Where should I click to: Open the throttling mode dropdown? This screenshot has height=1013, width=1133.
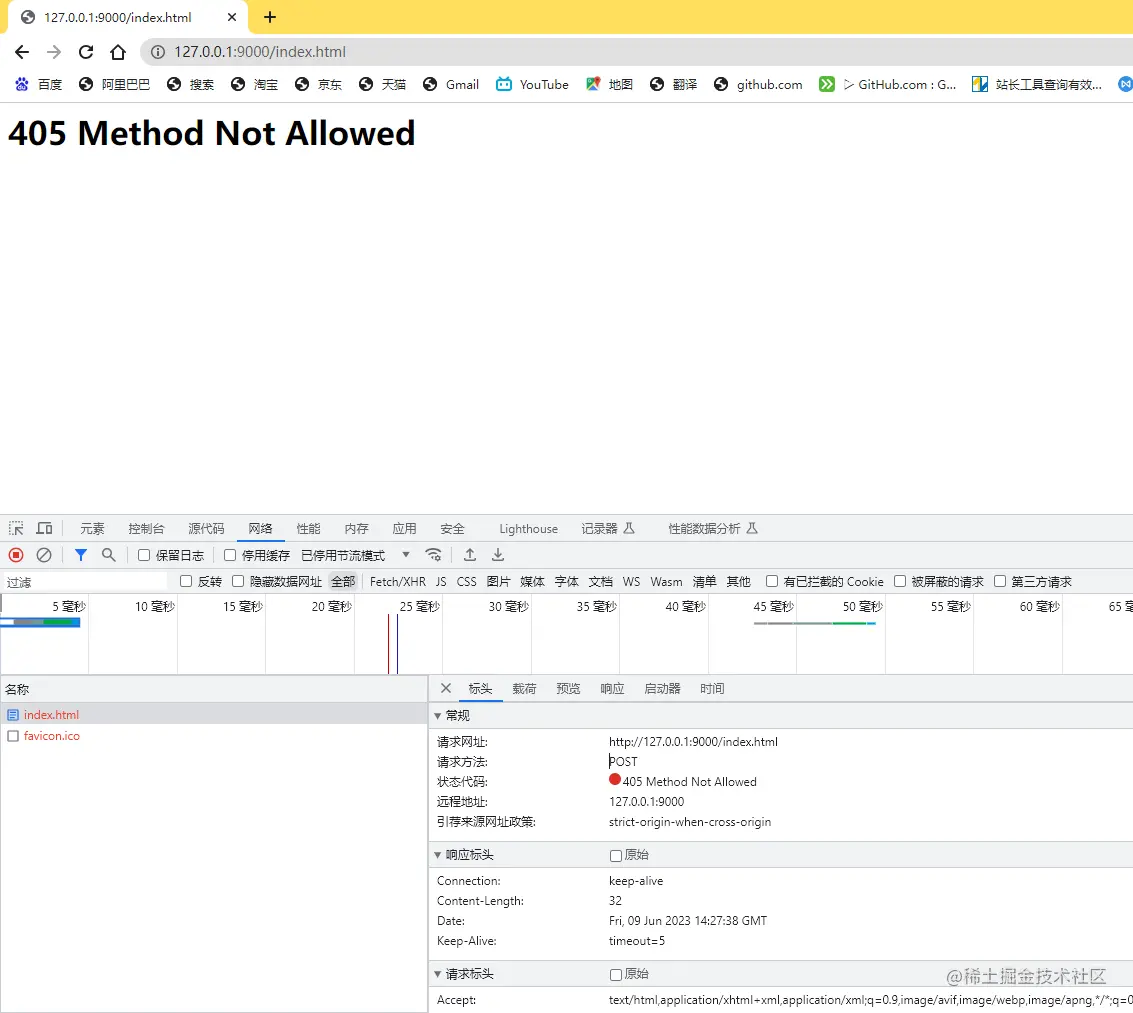(356, 555)
